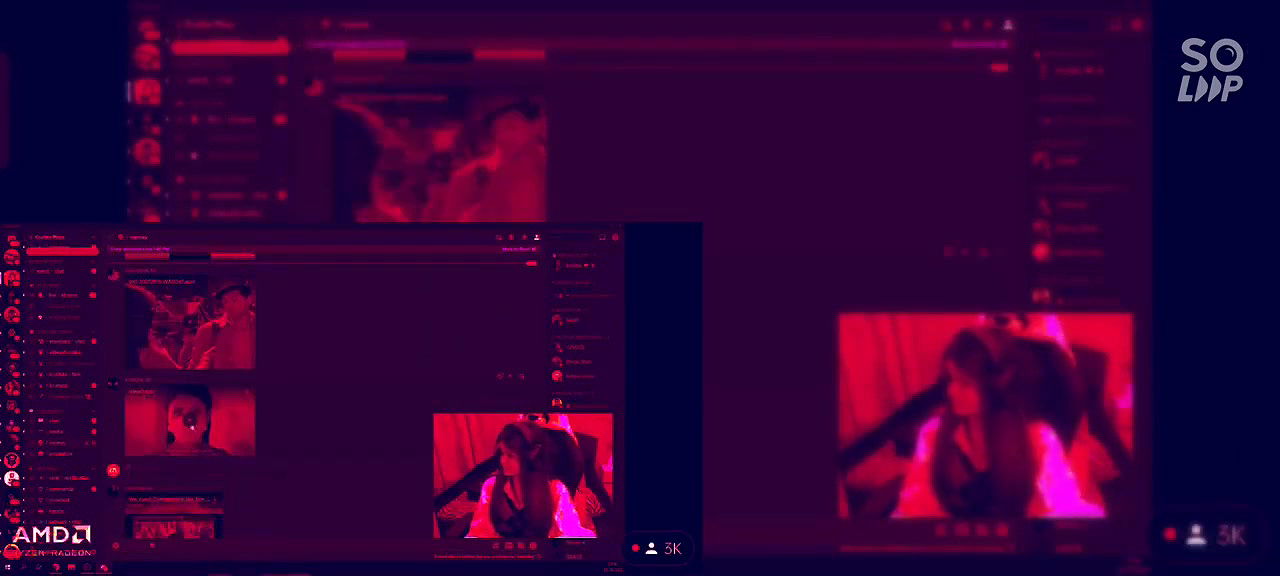Click the Discord home icon in server sidebar
The image size is (1280, 576).
pos(13,240)
